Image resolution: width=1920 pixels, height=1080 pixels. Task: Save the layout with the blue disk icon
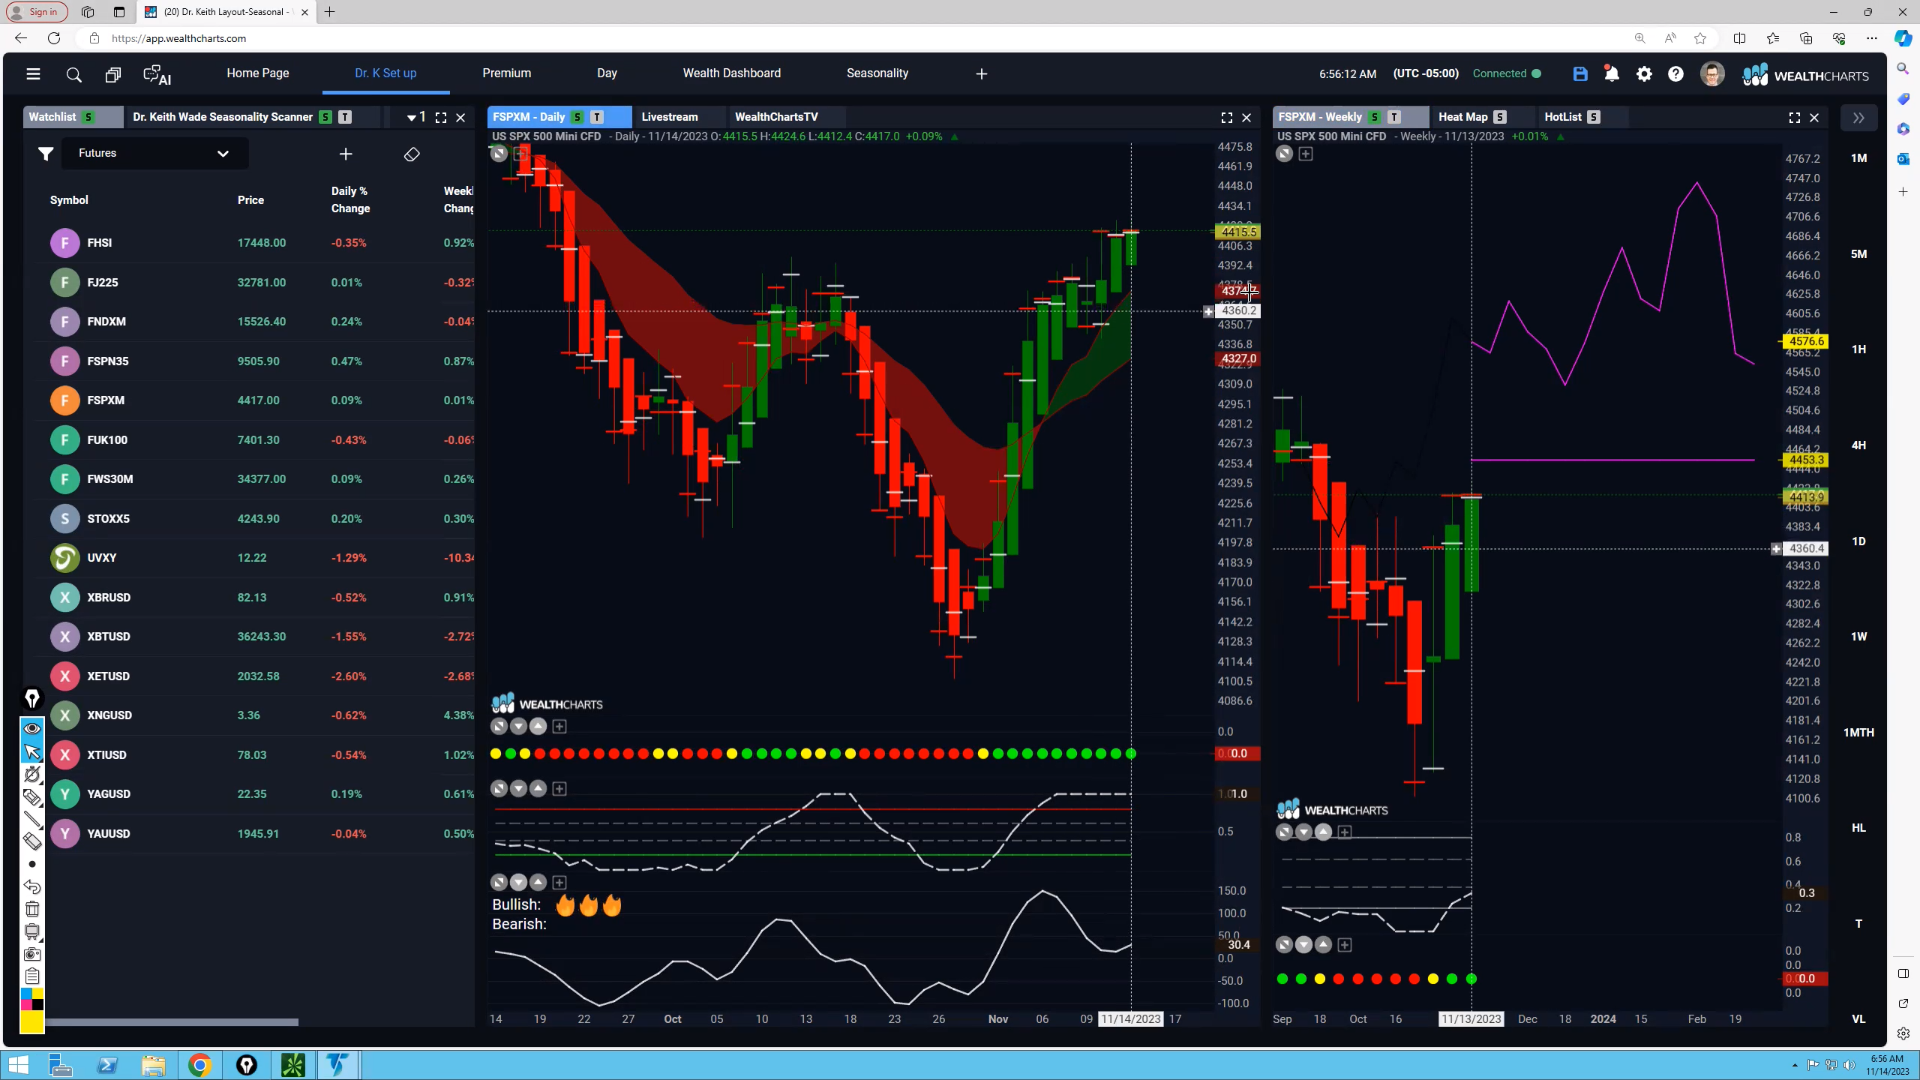1580,74
